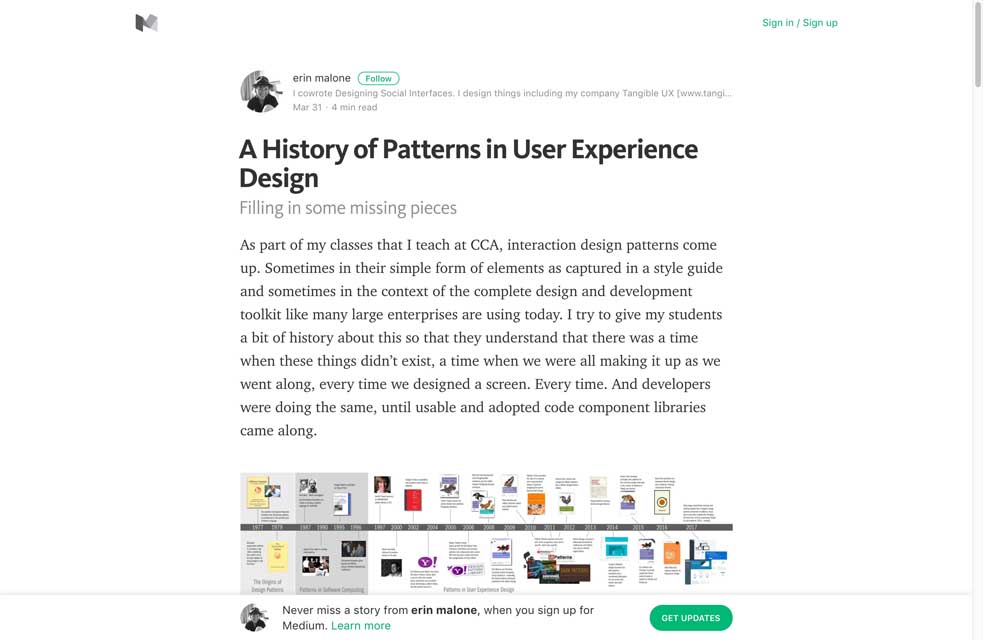The image size is (983, 640).
Task: Click the page's vertical scrollbar thumb
Action: click(x=977, y=45)
